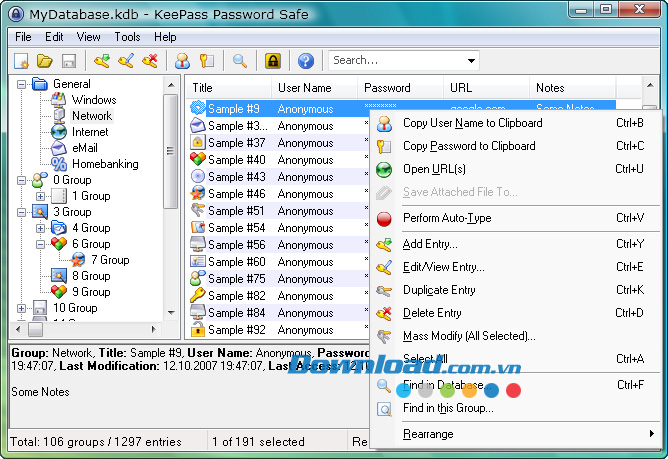This screenshot has width=668, height=459.
Task: Expand the 1 Group tree node
Action: pos(40,196)
